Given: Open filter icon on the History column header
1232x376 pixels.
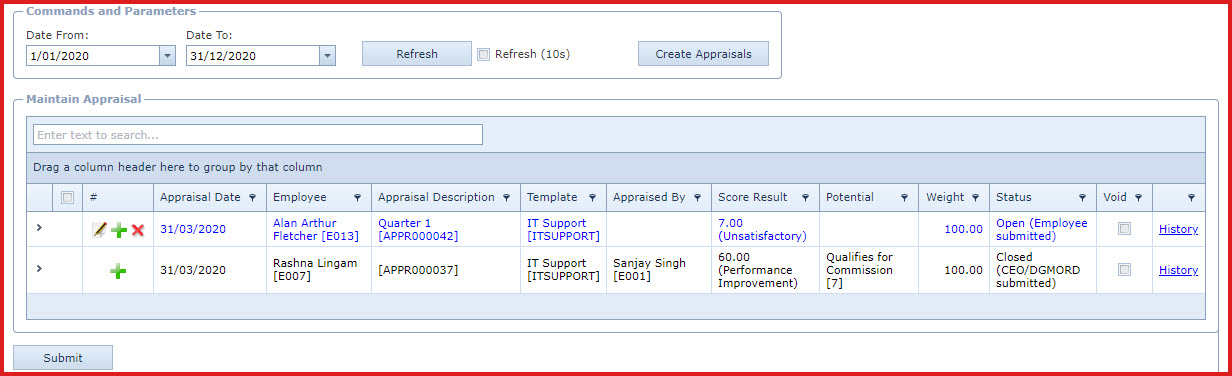Looking at the screenshot, I should pyautogui.click(x=1191, y=198).
